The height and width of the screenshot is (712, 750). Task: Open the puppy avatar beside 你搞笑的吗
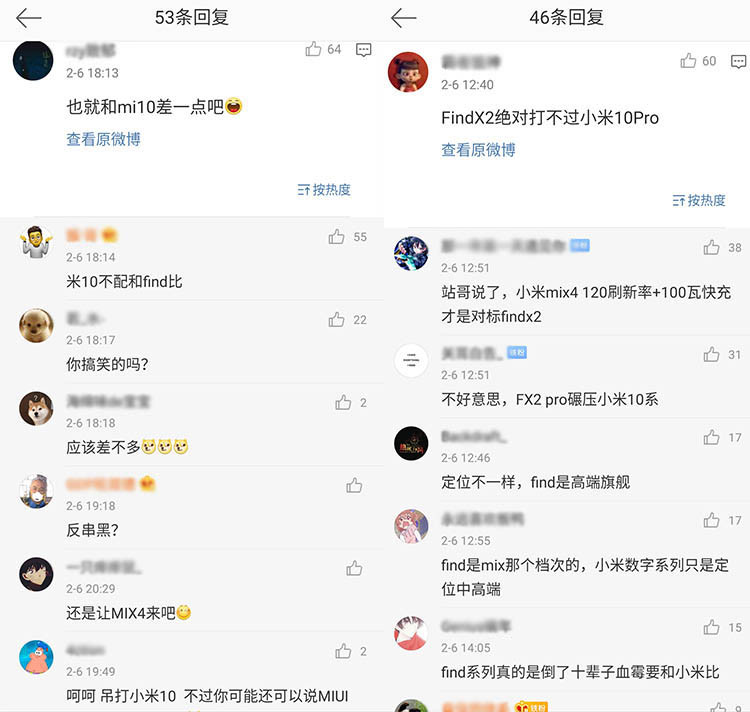36,326
